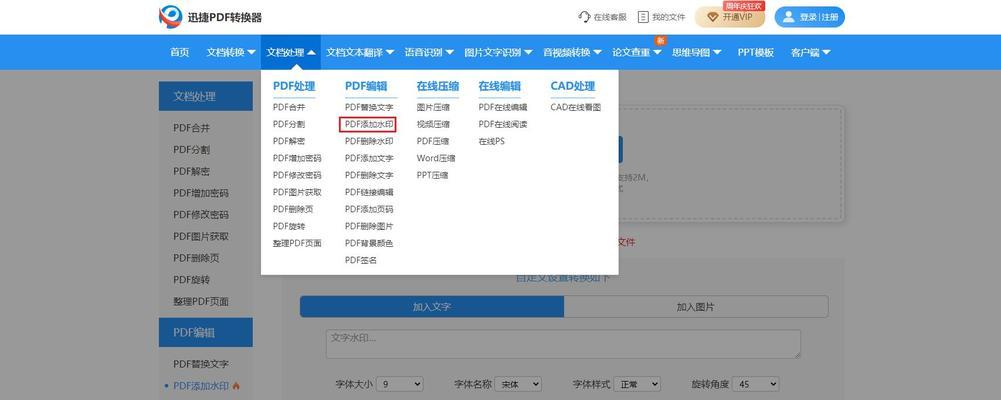Select PDF压缩 in the dropdown menu
This screenshot has width=1001, height=400.
[x=433, y=141]
